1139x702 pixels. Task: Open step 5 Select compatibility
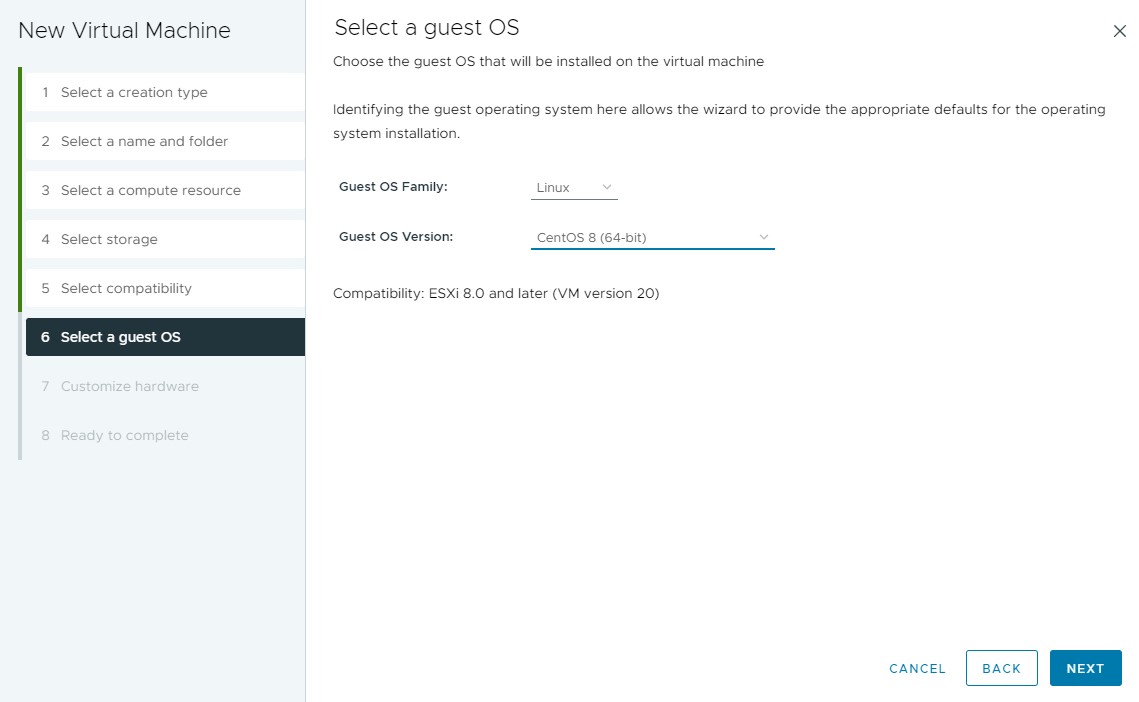(x=126, y=288)
